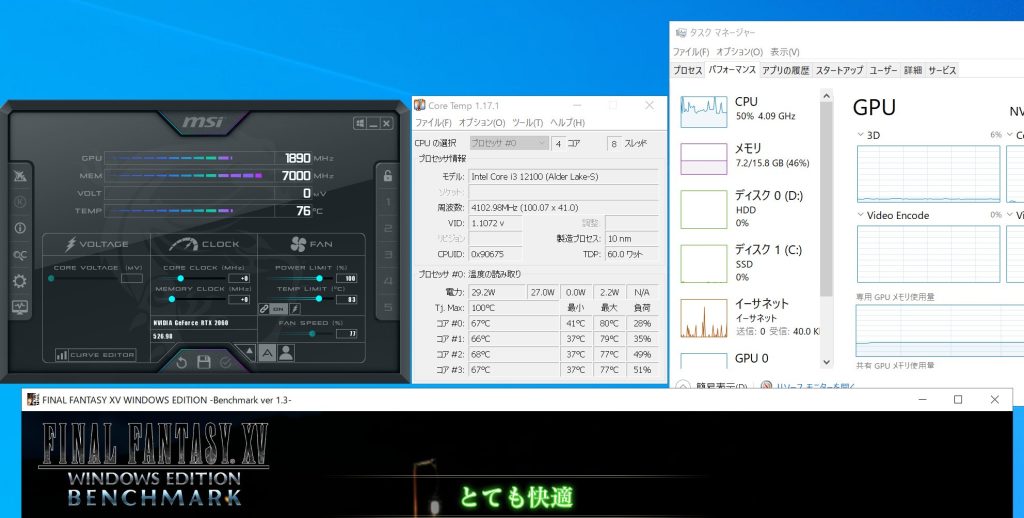Click the Afterburner reset to defaults icon
1024x518 pixels.
click(x=182, y=363)
